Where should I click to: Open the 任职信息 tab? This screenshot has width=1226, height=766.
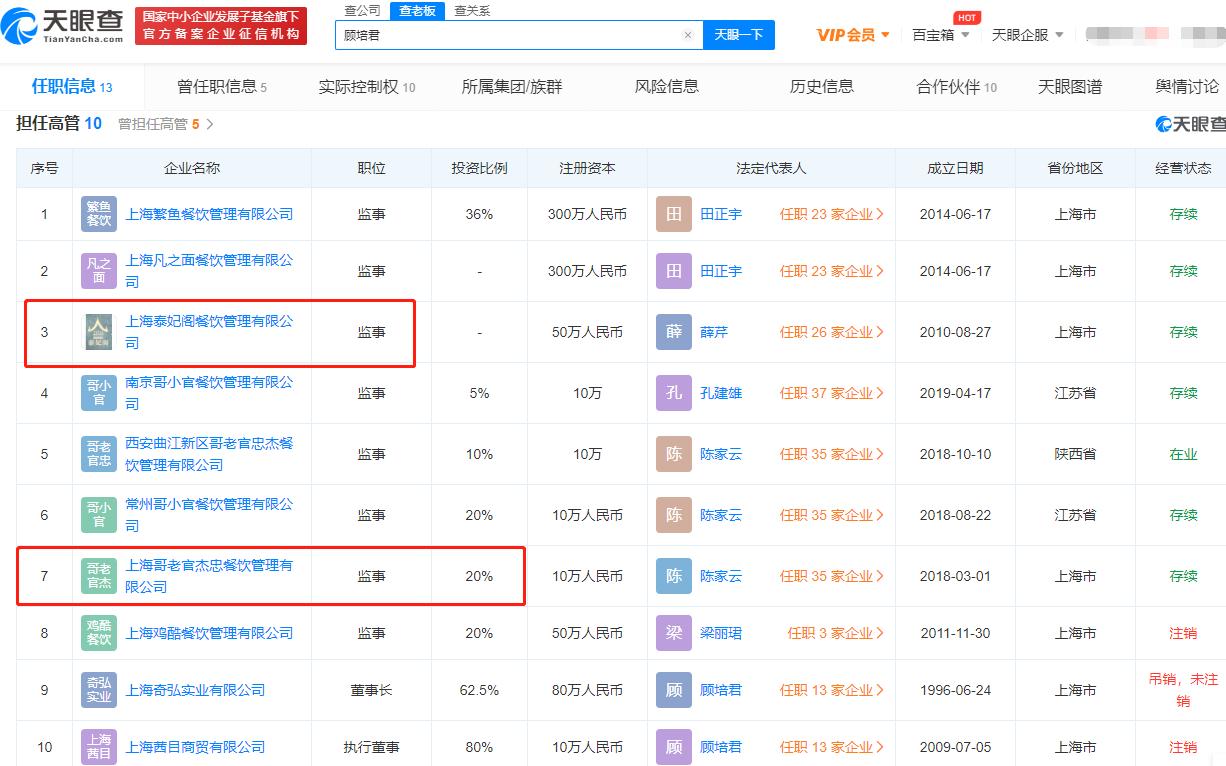[72, 86]
